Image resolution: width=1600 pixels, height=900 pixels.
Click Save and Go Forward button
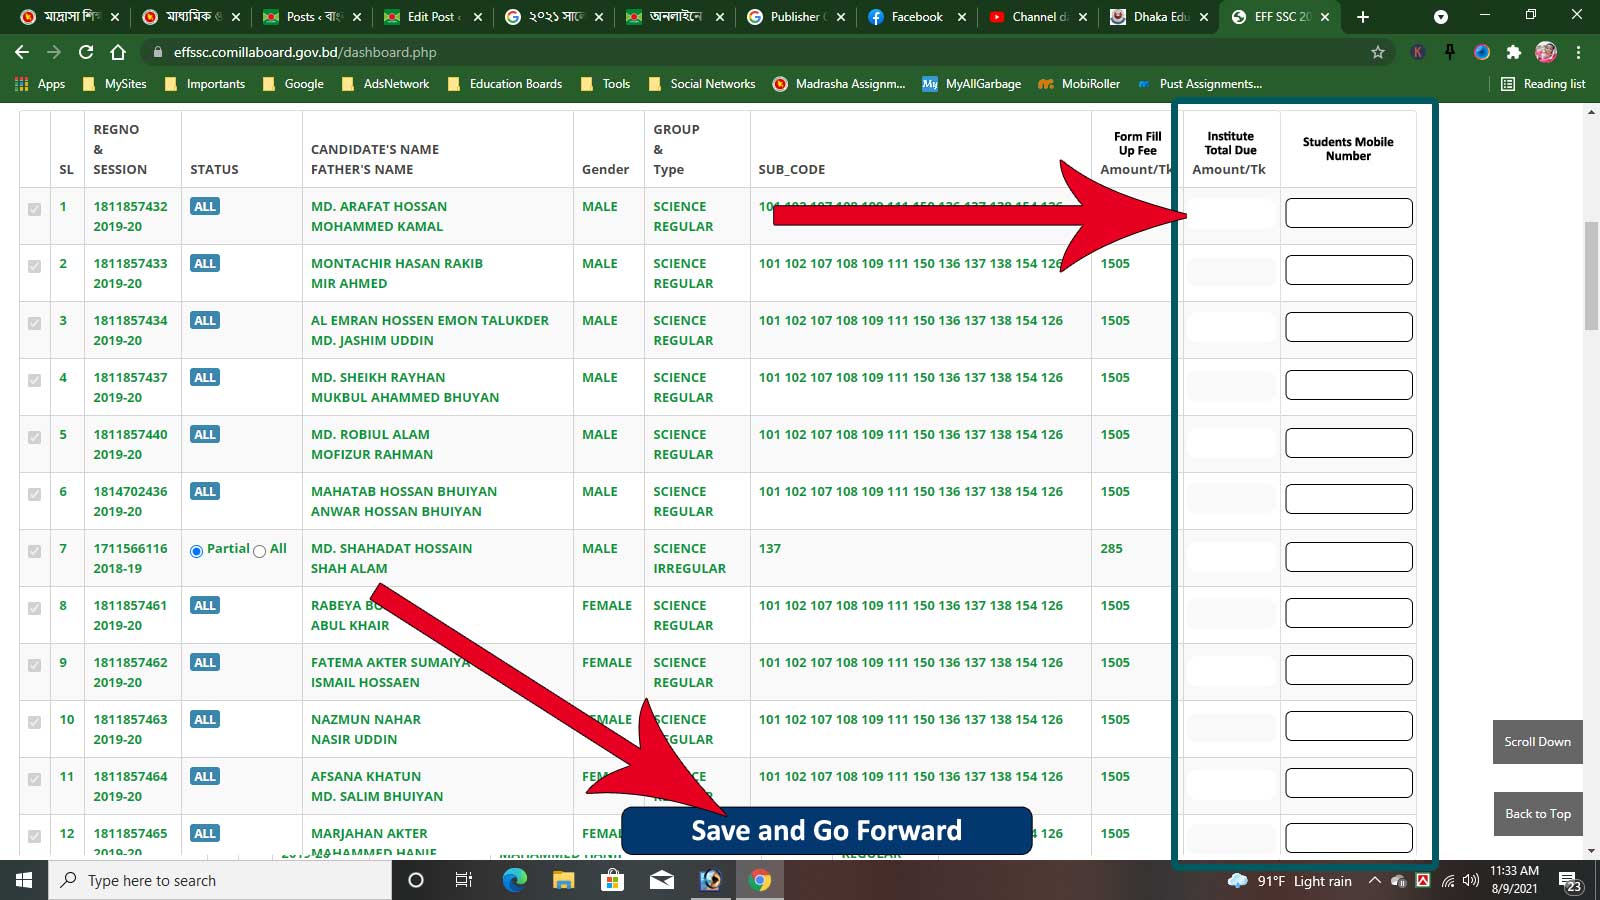[x=826, y=831]
